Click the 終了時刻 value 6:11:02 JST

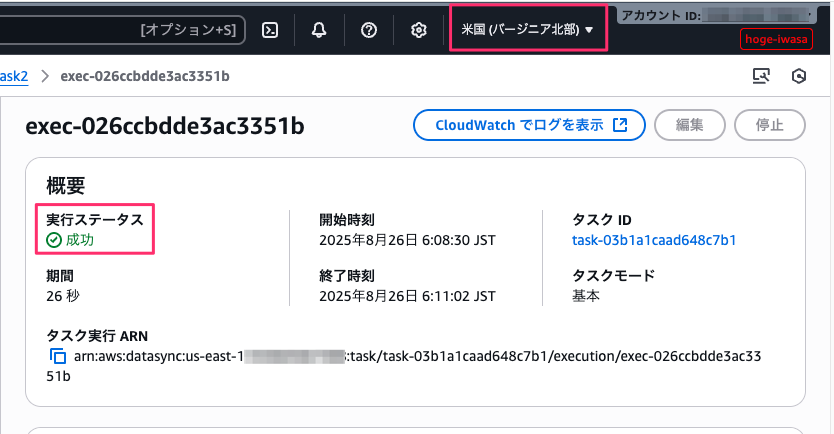coord(407,296)
